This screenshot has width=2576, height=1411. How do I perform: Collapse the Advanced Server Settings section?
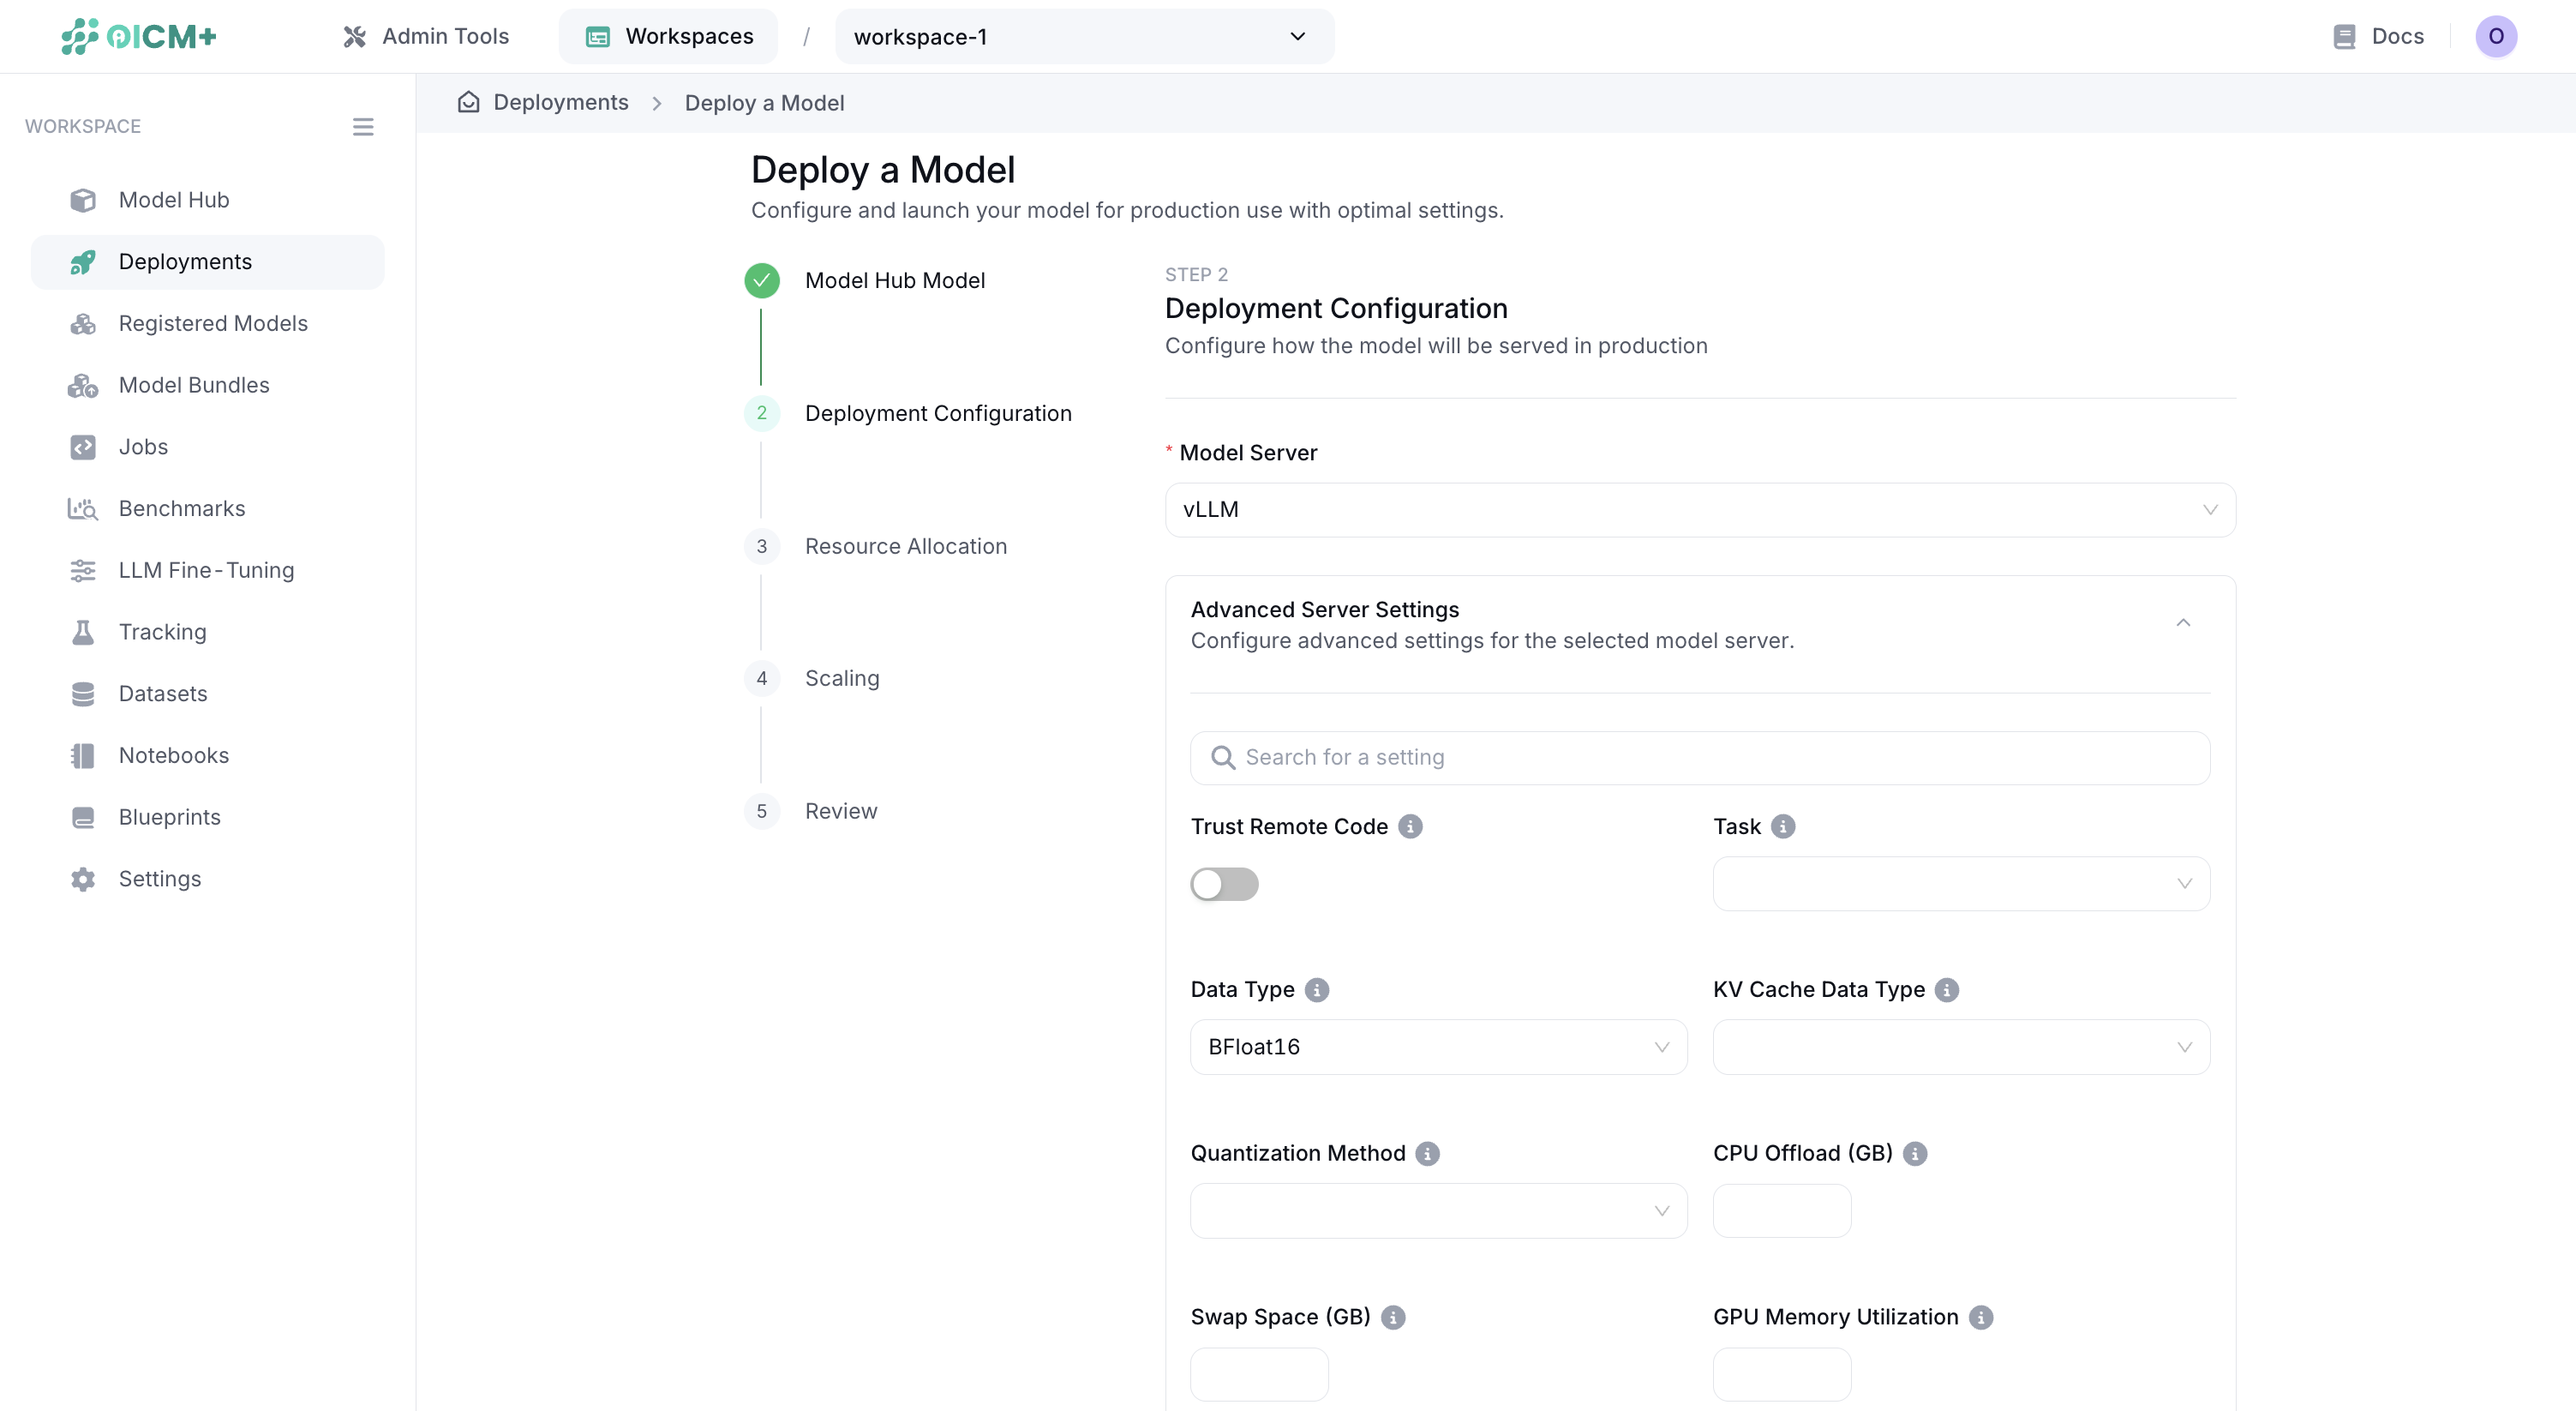click(2183, 623)
